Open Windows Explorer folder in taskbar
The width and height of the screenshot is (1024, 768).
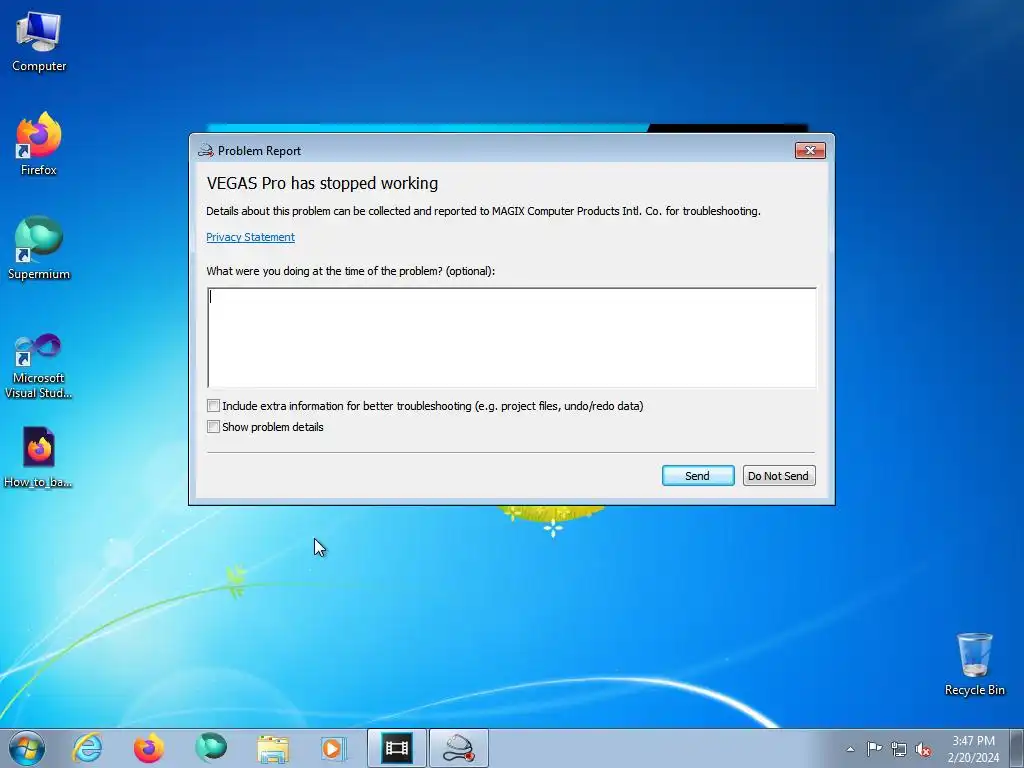click(273, 748)
